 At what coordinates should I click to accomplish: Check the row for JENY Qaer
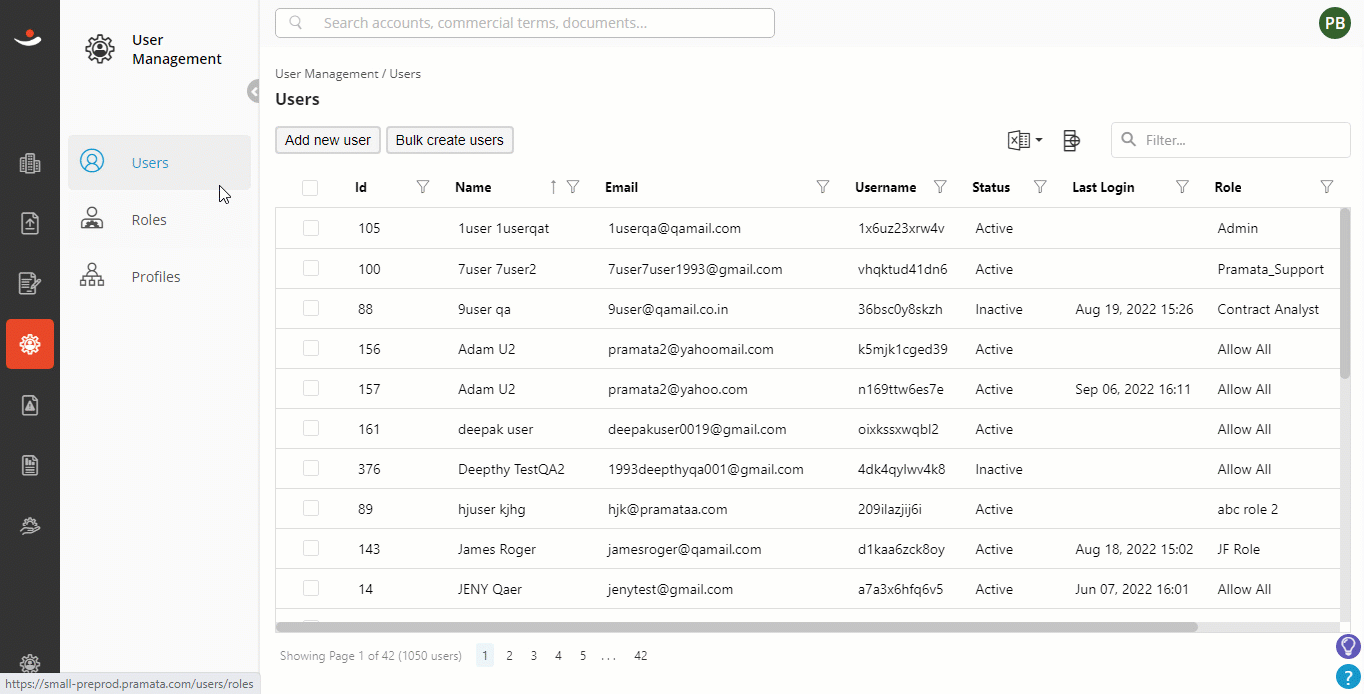(x=311, y=588)
